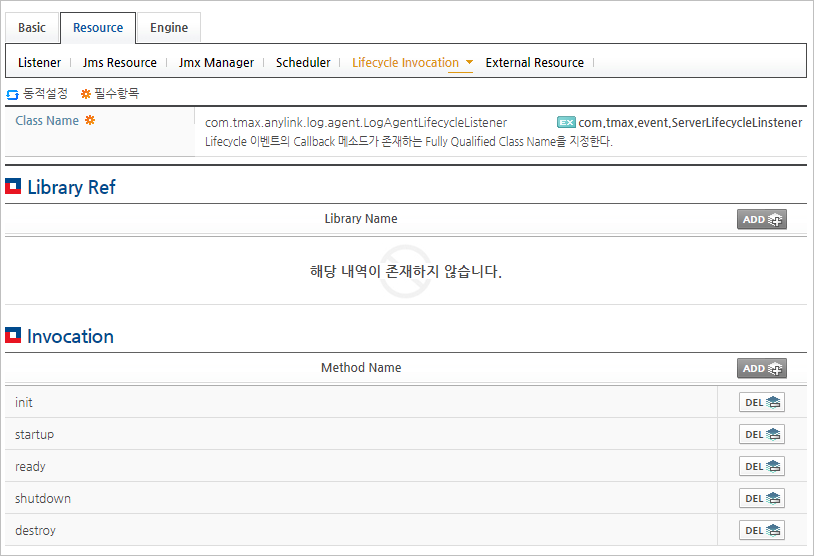Remove the ready method with DEL

click(761, 466)
